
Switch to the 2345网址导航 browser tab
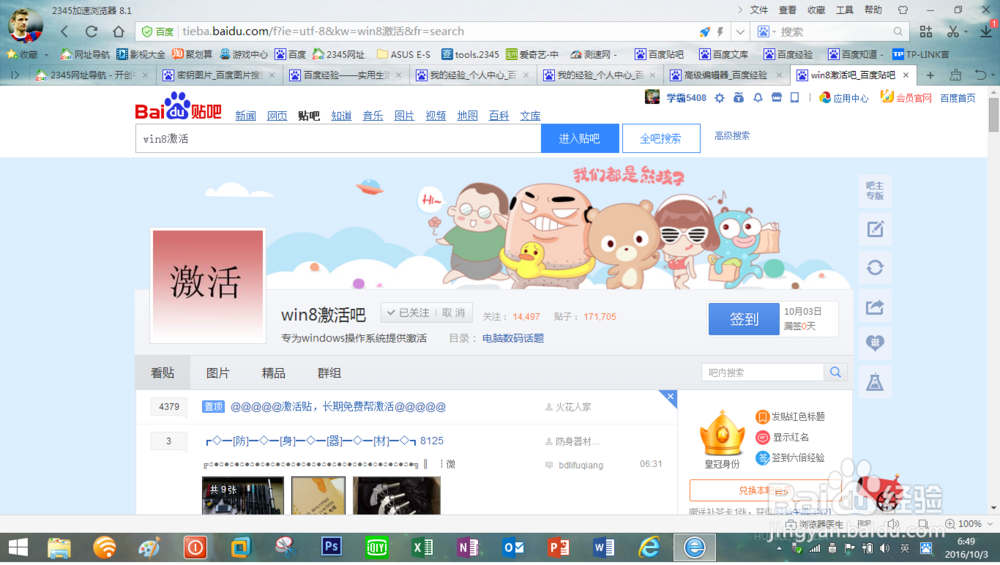[91, 75]
